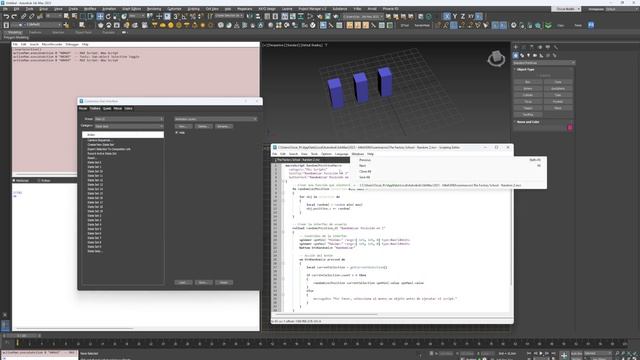640x360 pixels.
Task: Activate the Bind to Space Warp tool
Action: pyautogui.click(x=40, y=16)
